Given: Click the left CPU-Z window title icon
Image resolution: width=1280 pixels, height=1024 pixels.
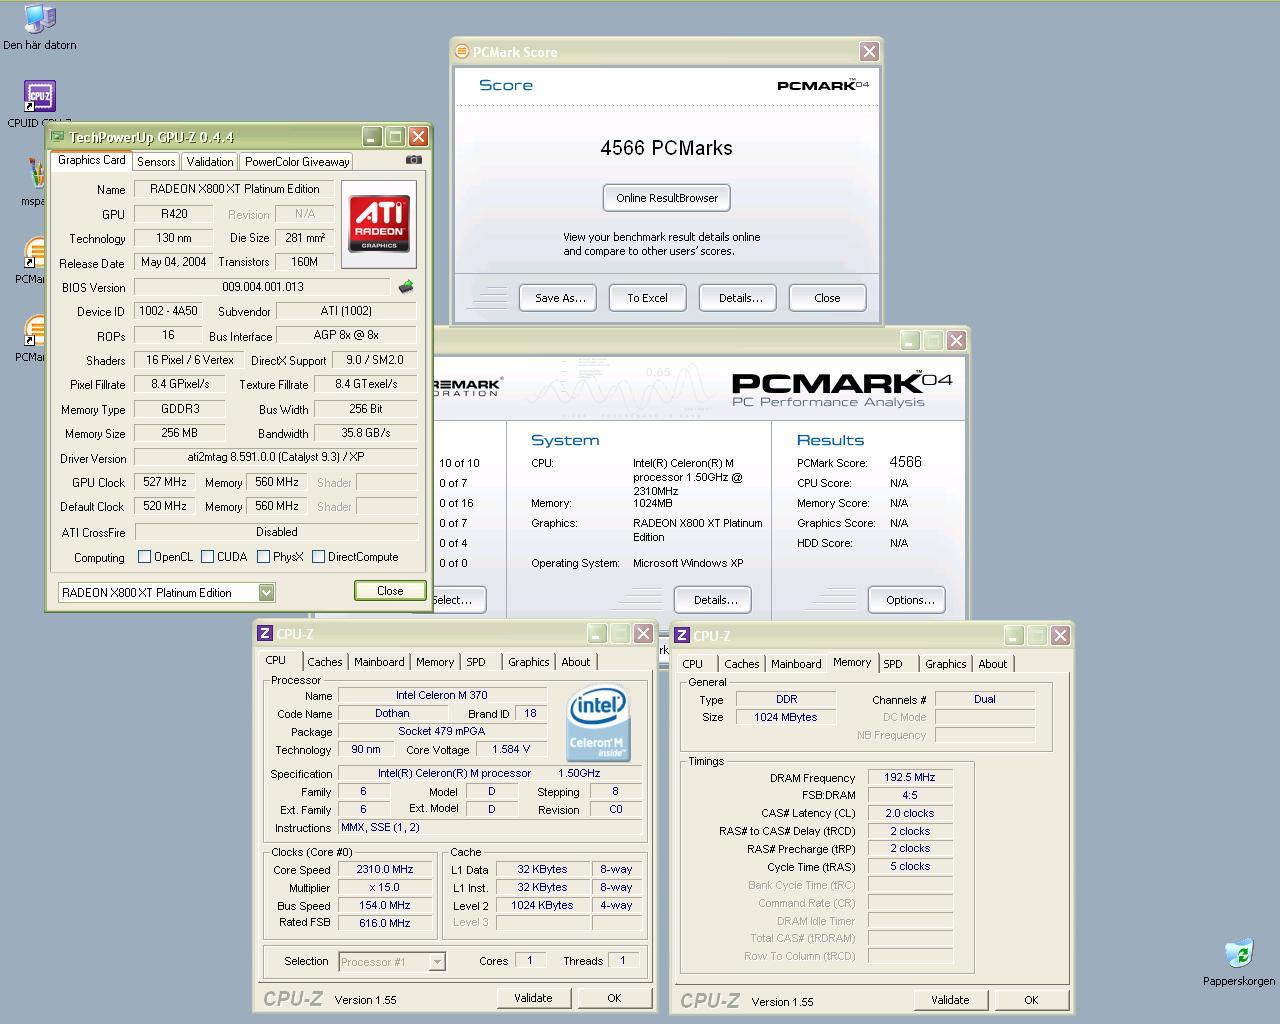Looking at the screenshot, I should click(265, 633).
